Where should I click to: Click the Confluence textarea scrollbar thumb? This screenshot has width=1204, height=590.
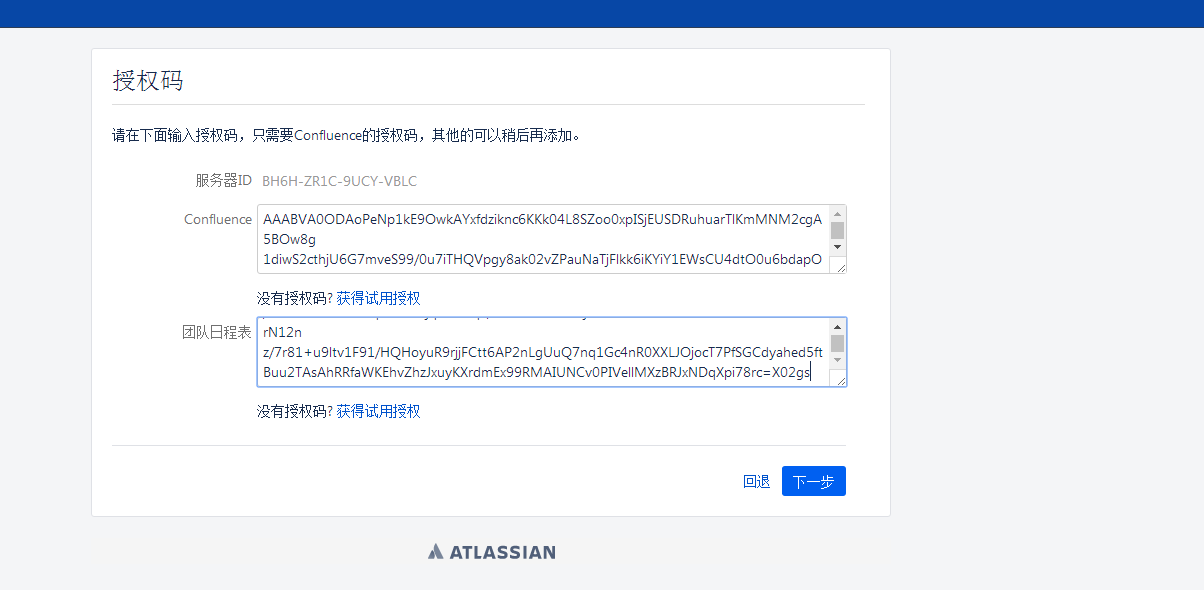pos(838,230)
